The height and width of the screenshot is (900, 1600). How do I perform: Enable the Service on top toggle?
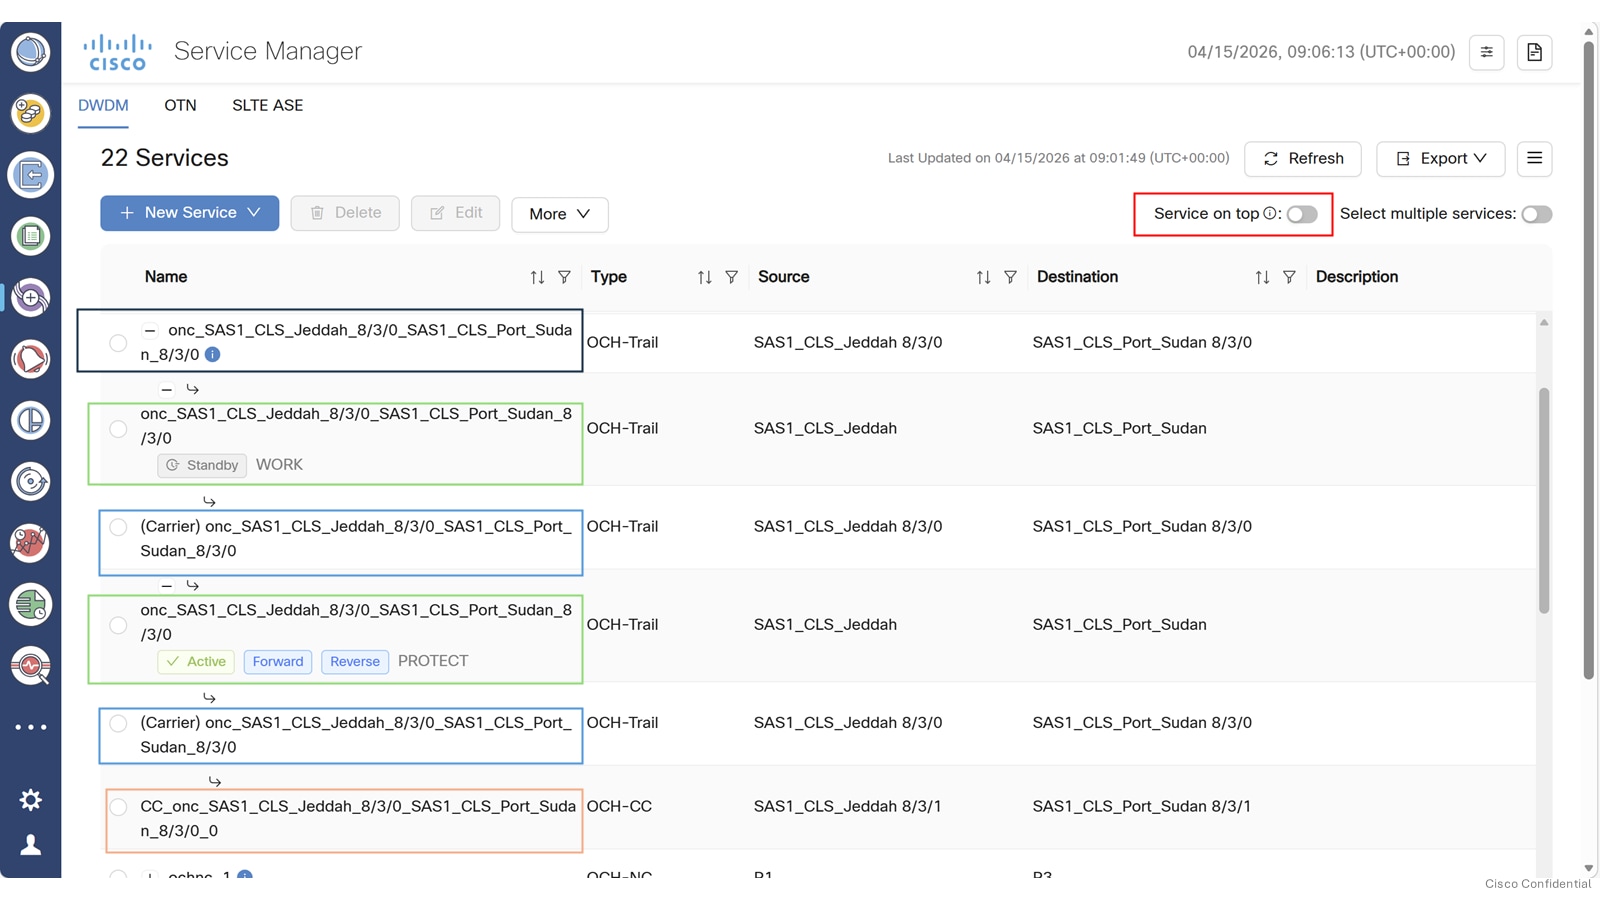pos(1302,214)
